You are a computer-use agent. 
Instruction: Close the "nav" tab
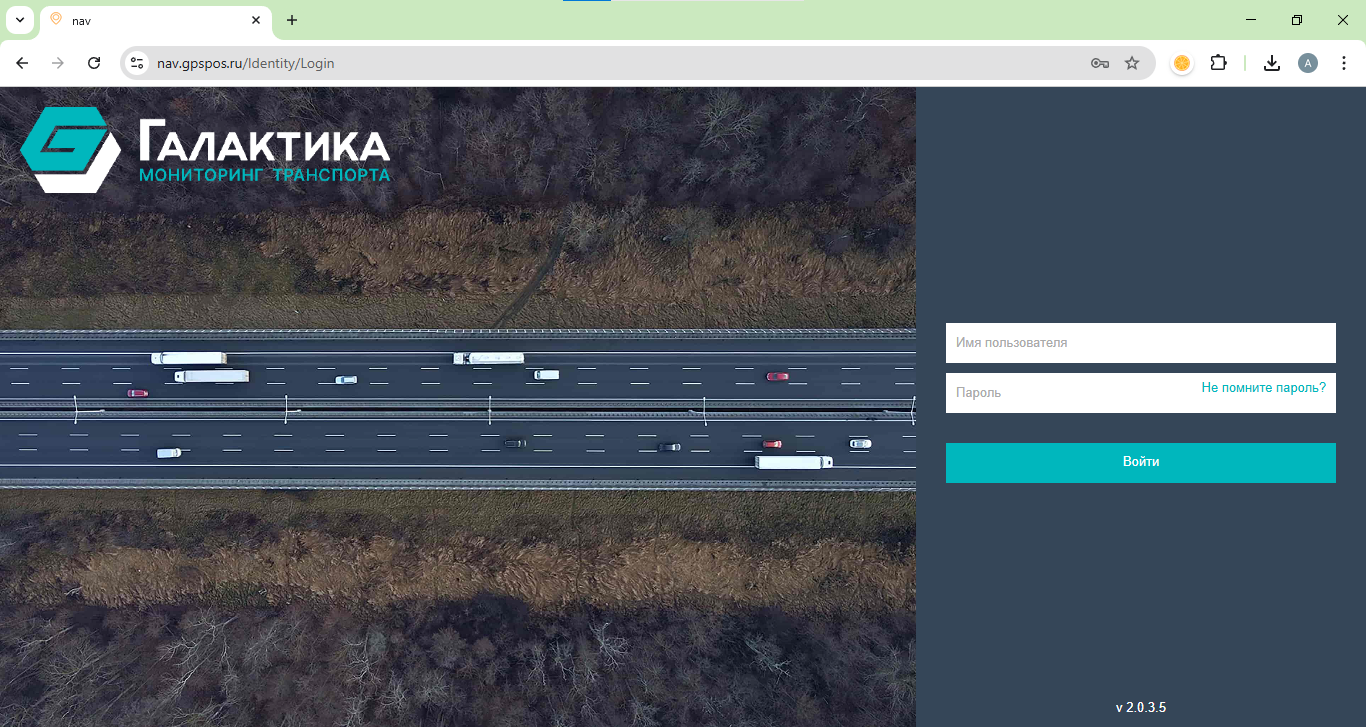click(x=256, y=20)
